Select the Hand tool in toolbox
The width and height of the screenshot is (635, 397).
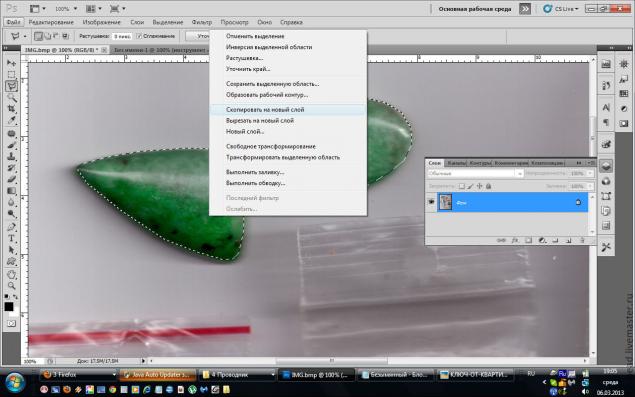click(11, 274)
